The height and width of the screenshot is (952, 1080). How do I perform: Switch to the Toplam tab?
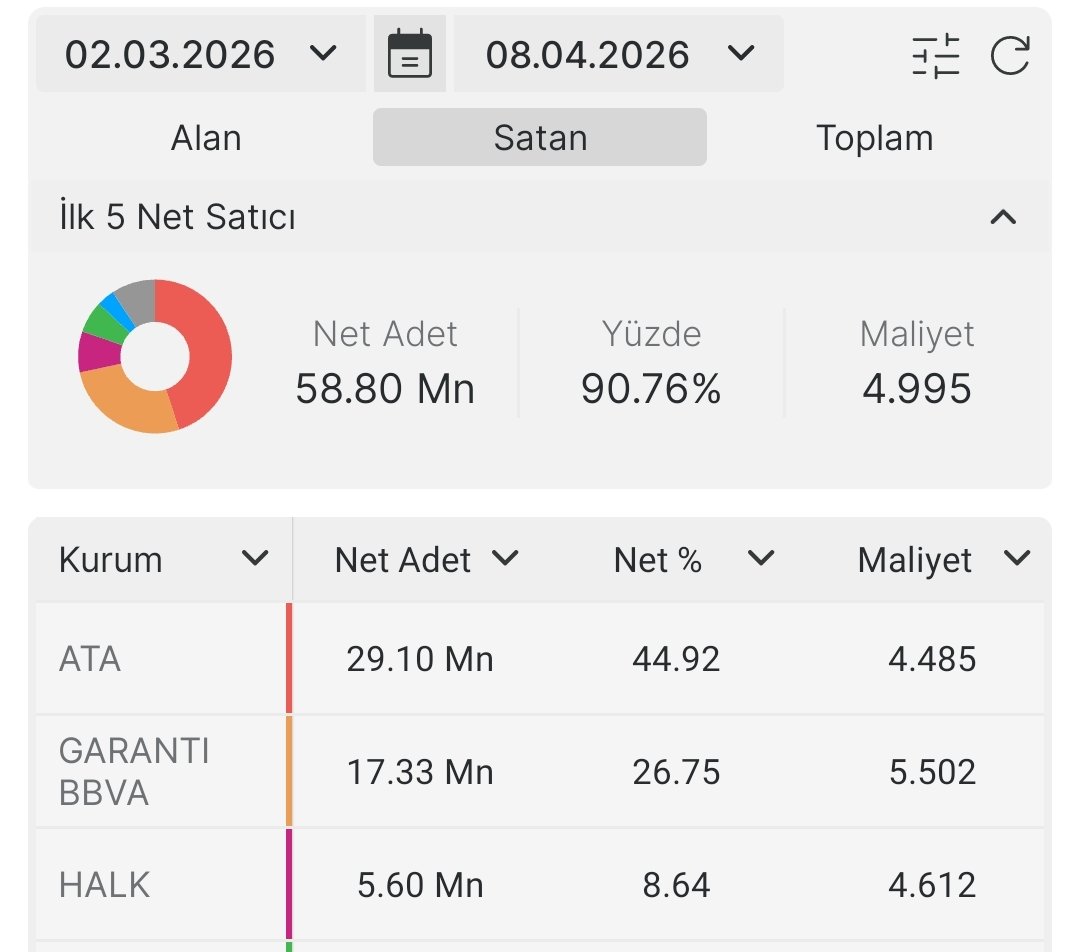875,137
